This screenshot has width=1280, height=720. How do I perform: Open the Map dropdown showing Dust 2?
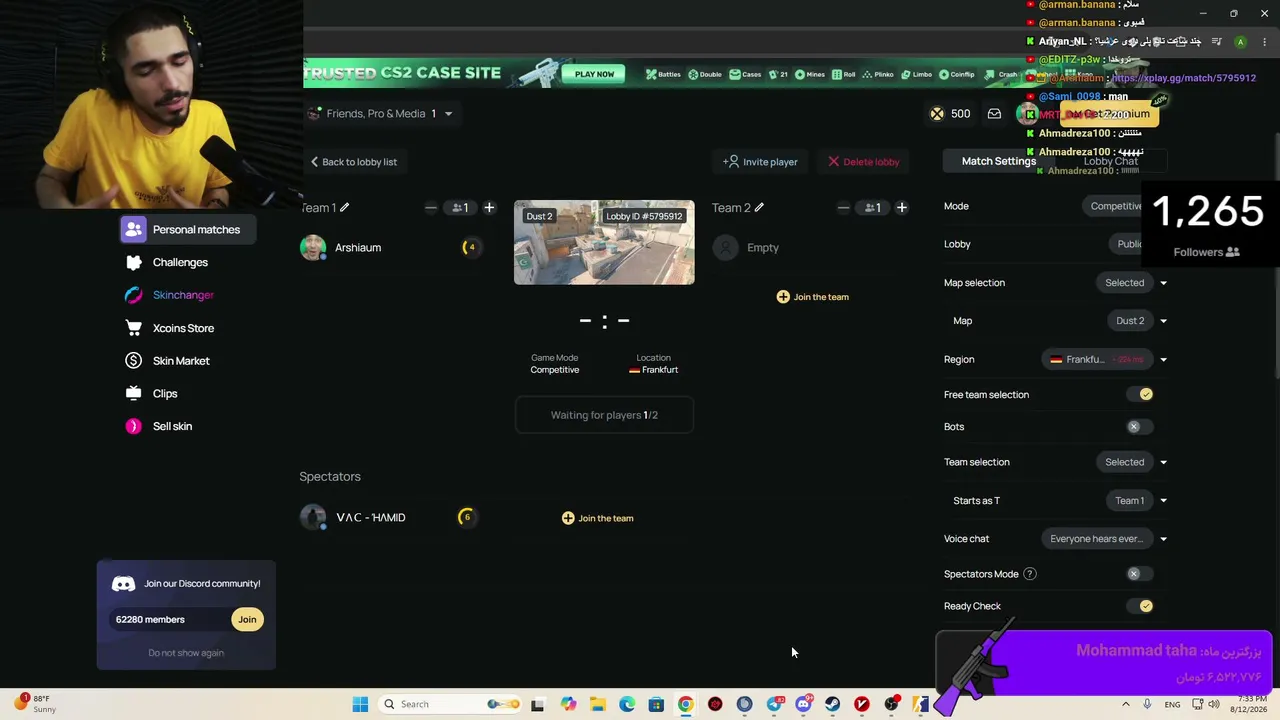[1139, 321]
